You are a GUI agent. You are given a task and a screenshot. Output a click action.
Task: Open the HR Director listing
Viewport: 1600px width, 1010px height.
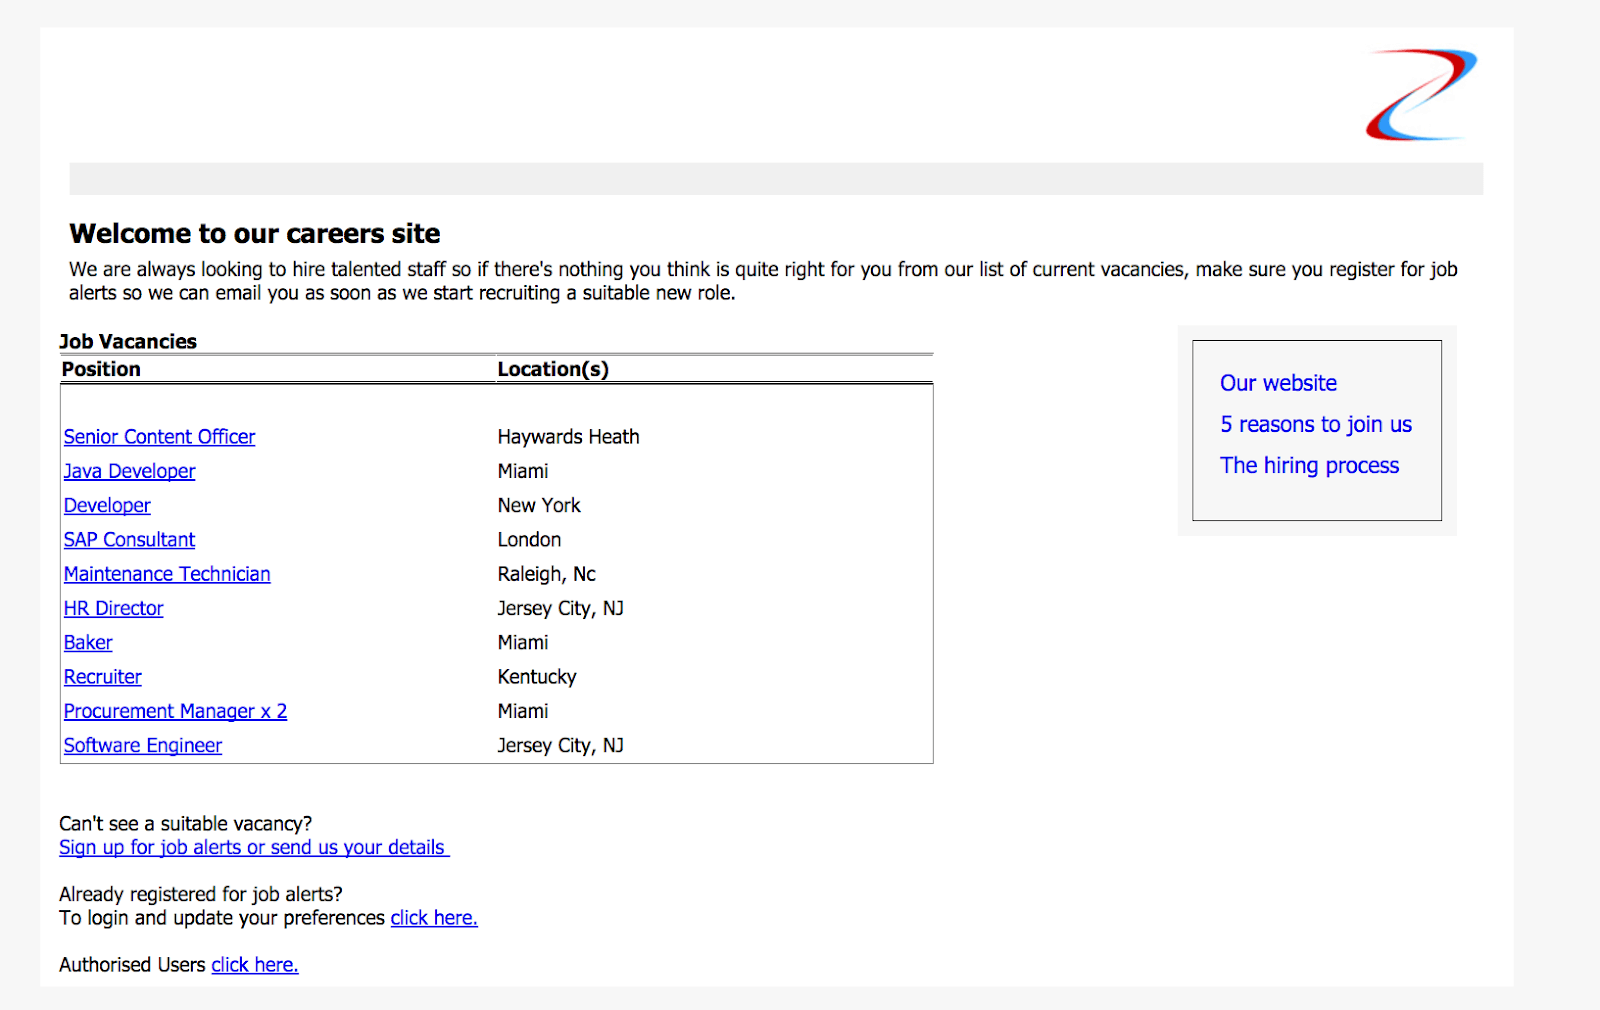113,608
